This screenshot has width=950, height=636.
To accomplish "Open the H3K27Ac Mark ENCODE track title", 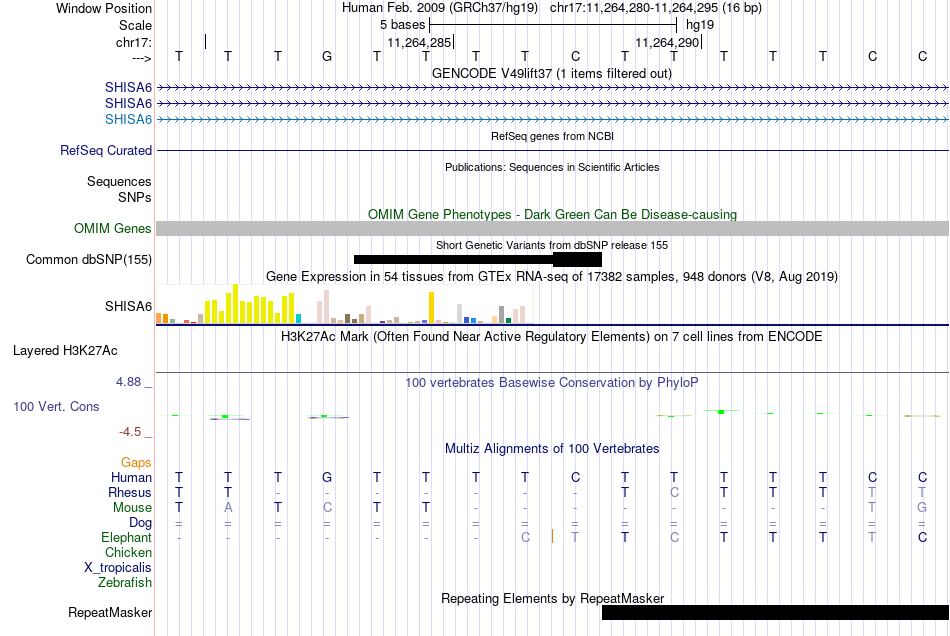I will (552, 336).
